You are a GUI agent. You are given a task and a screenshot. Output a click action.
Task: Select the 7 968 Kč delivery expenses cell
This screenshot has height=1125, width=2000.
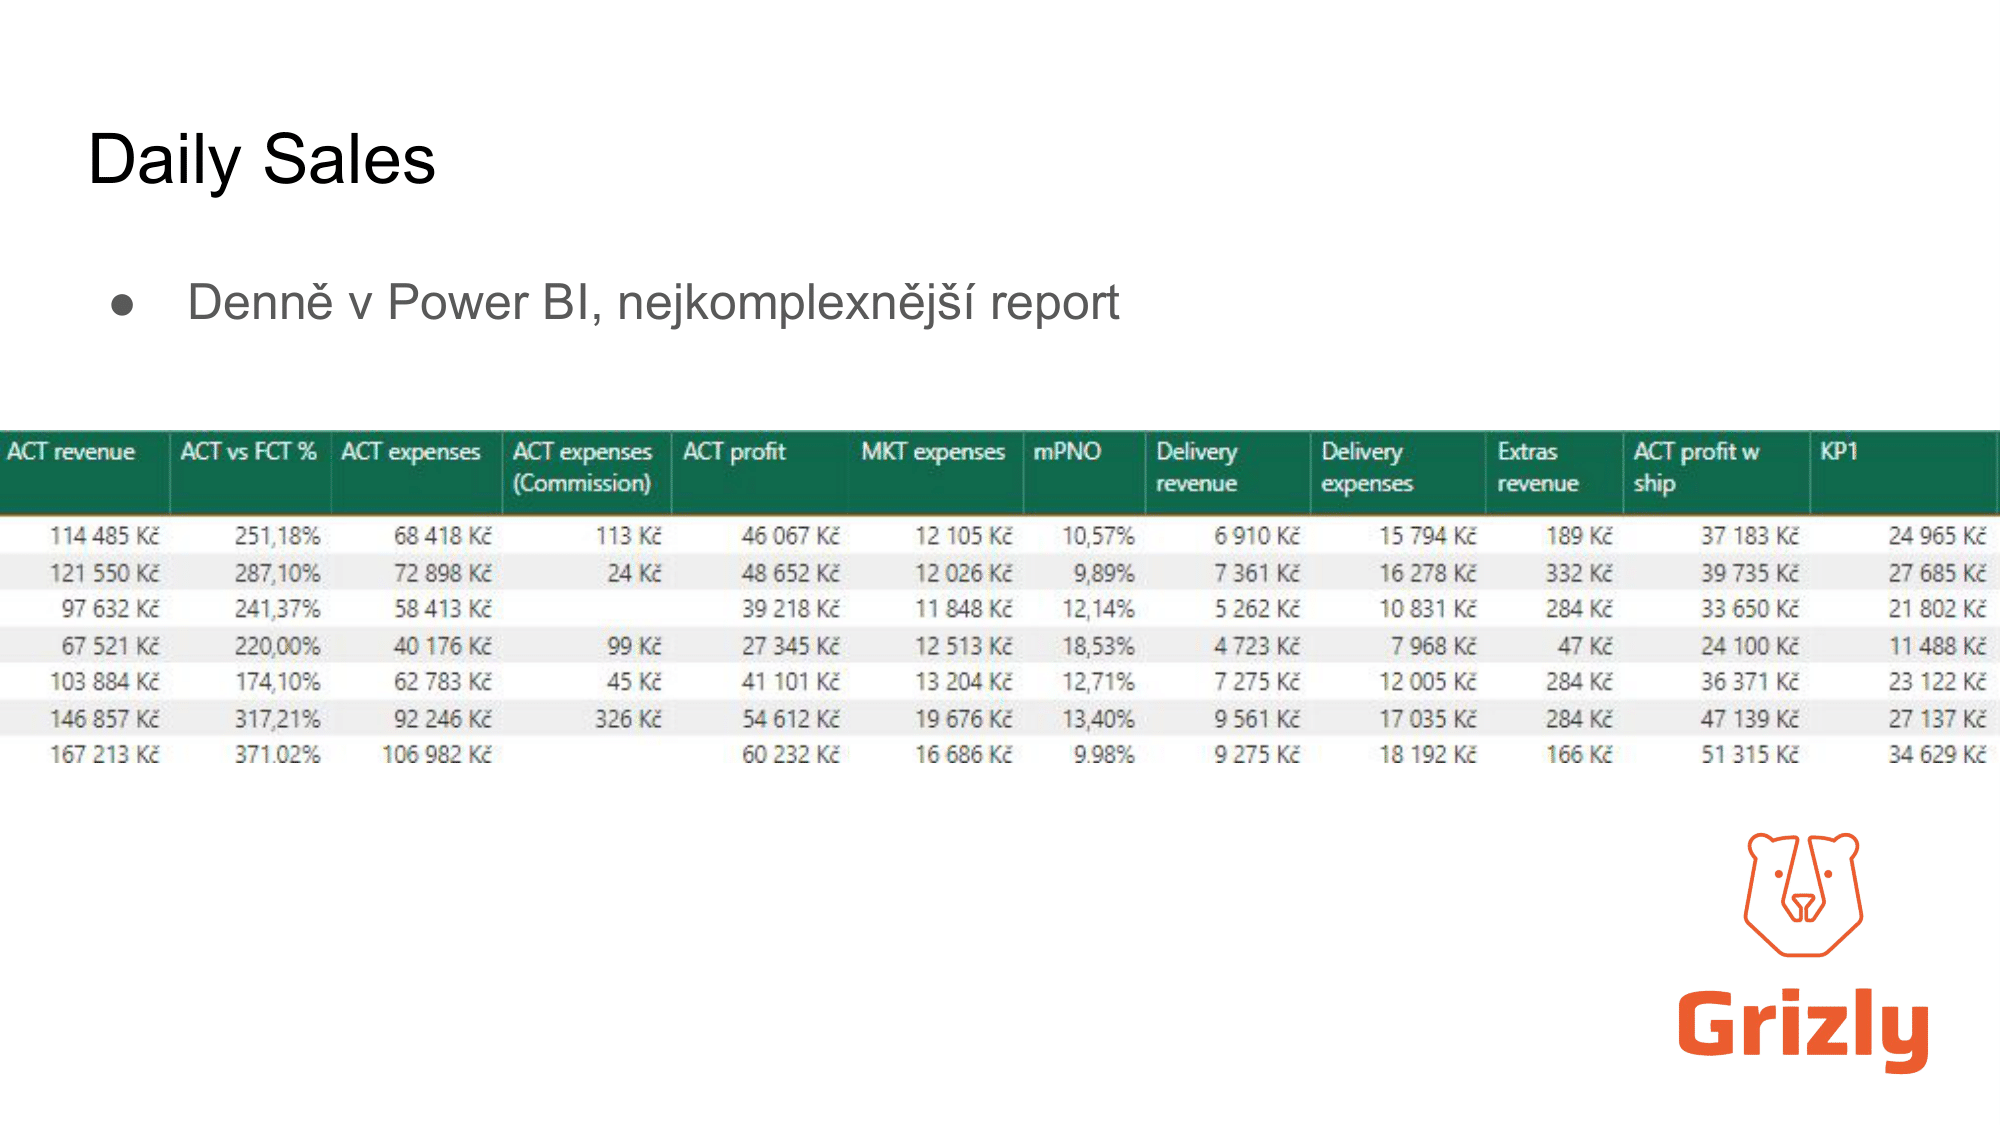1433,646
